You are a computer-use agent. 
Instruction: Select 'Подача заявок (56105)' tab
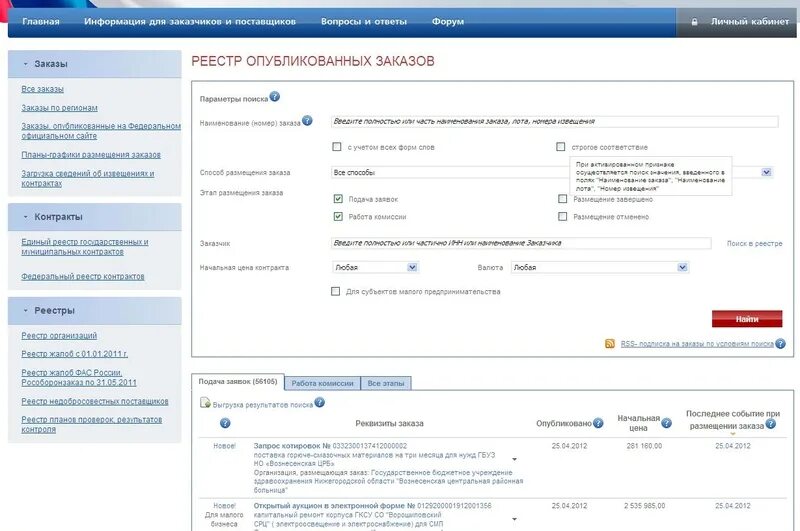[238, 382]
